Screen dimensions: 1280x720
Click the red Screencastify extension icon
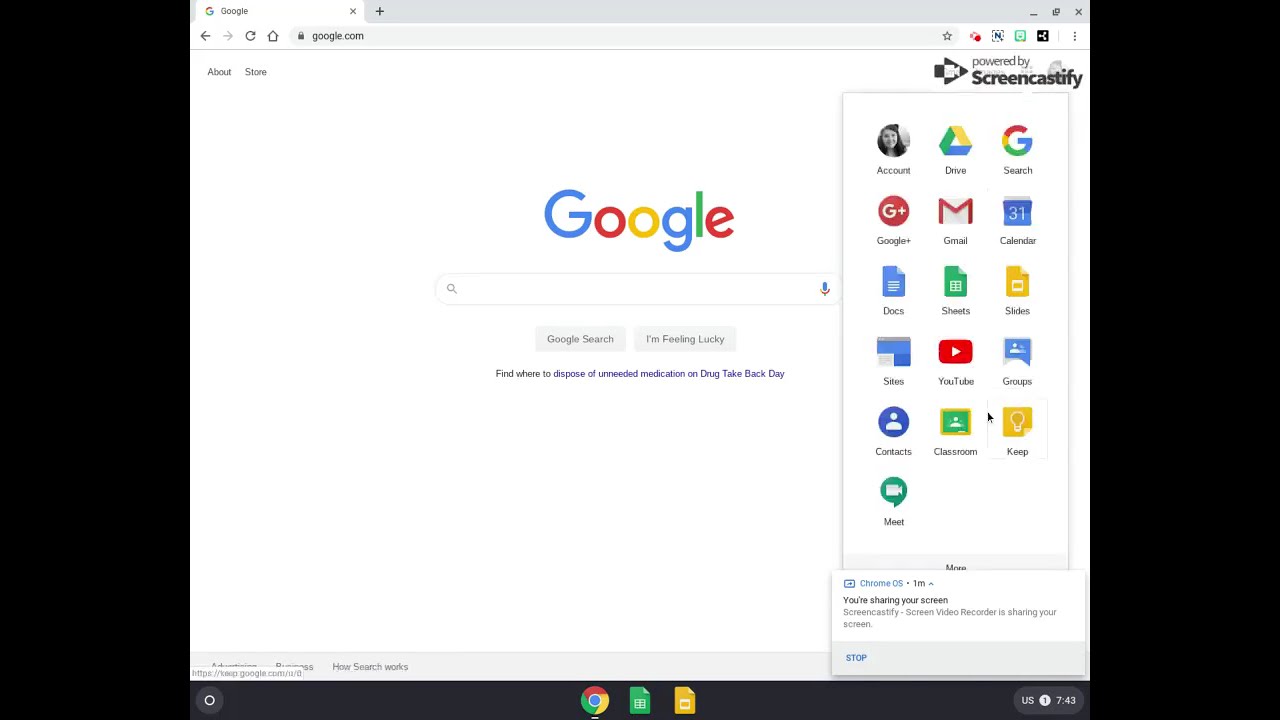click(x=975, y=36)
